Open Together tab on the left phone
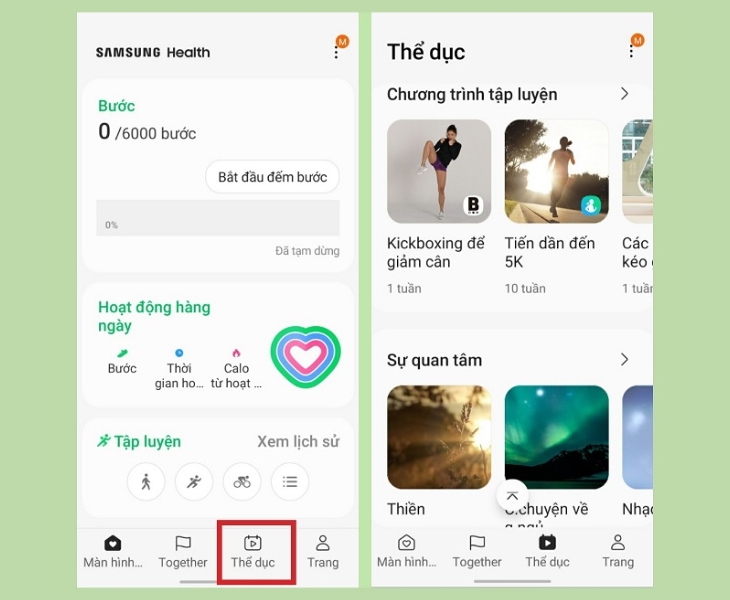This screenshot has width=730, height=600. [182, 552]
